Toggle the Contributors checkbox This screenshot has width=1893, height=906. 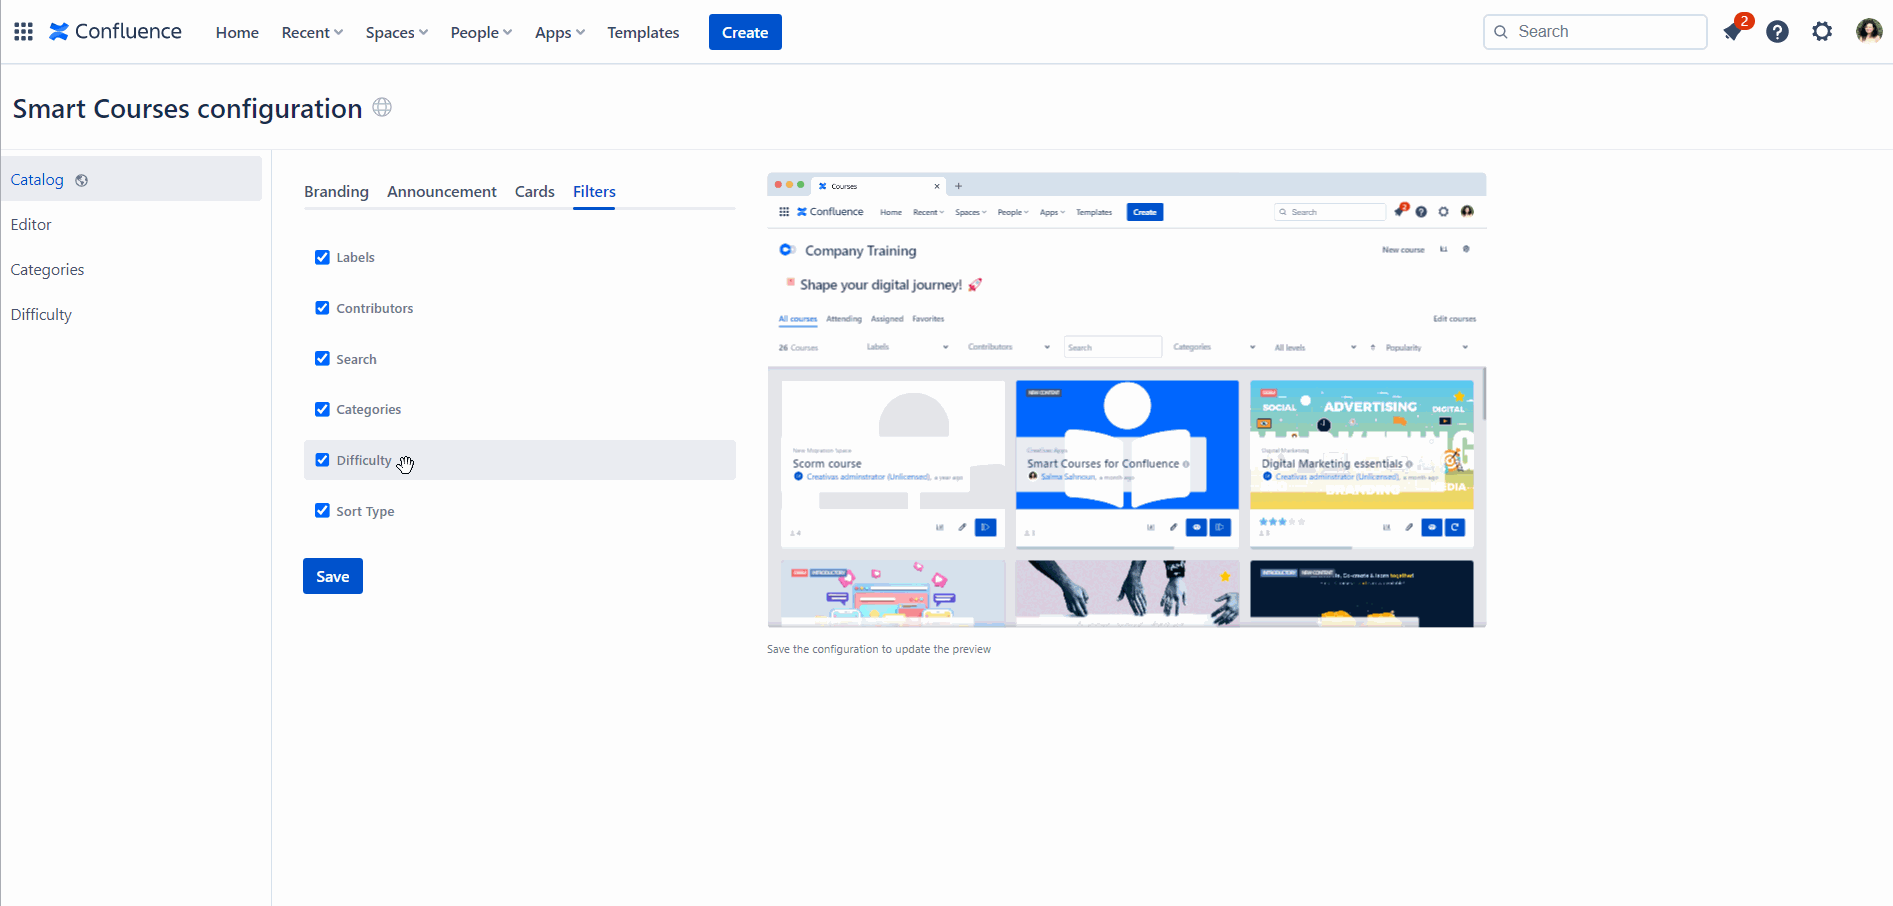point(322,308)
